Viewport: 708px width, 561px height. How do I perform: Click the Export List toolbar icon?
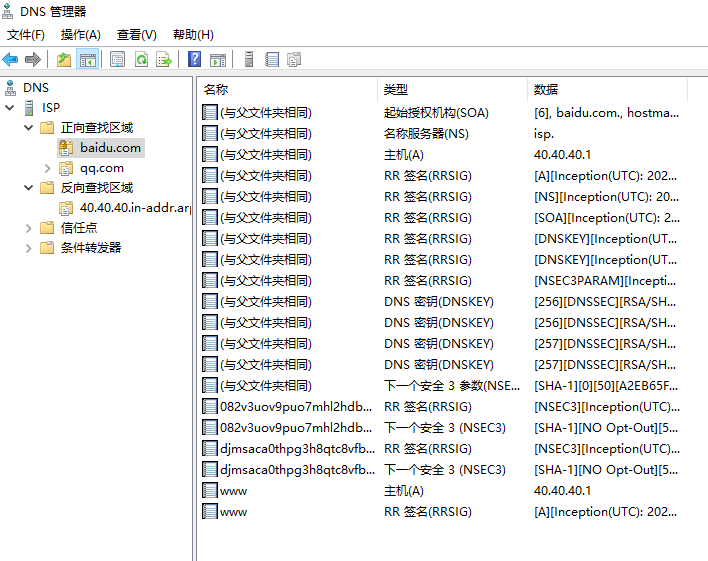click(164, 59)
